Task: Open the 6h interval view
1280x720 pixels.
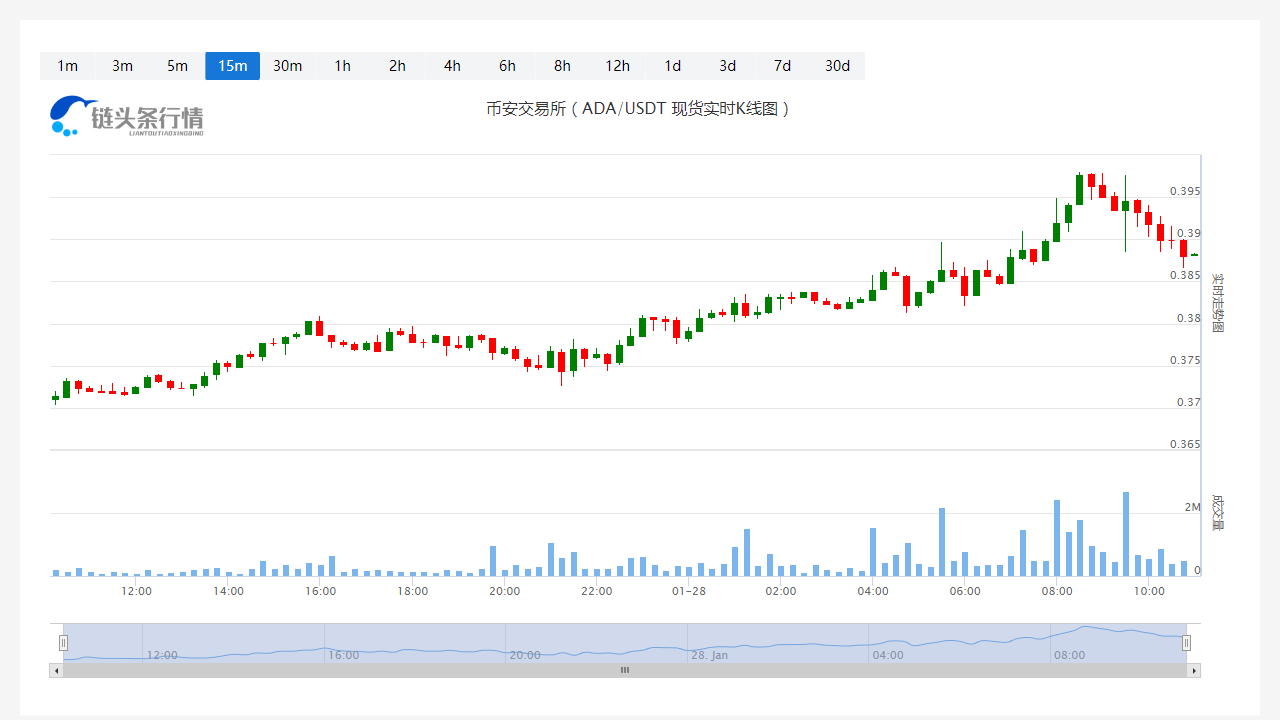Action: 507,66
